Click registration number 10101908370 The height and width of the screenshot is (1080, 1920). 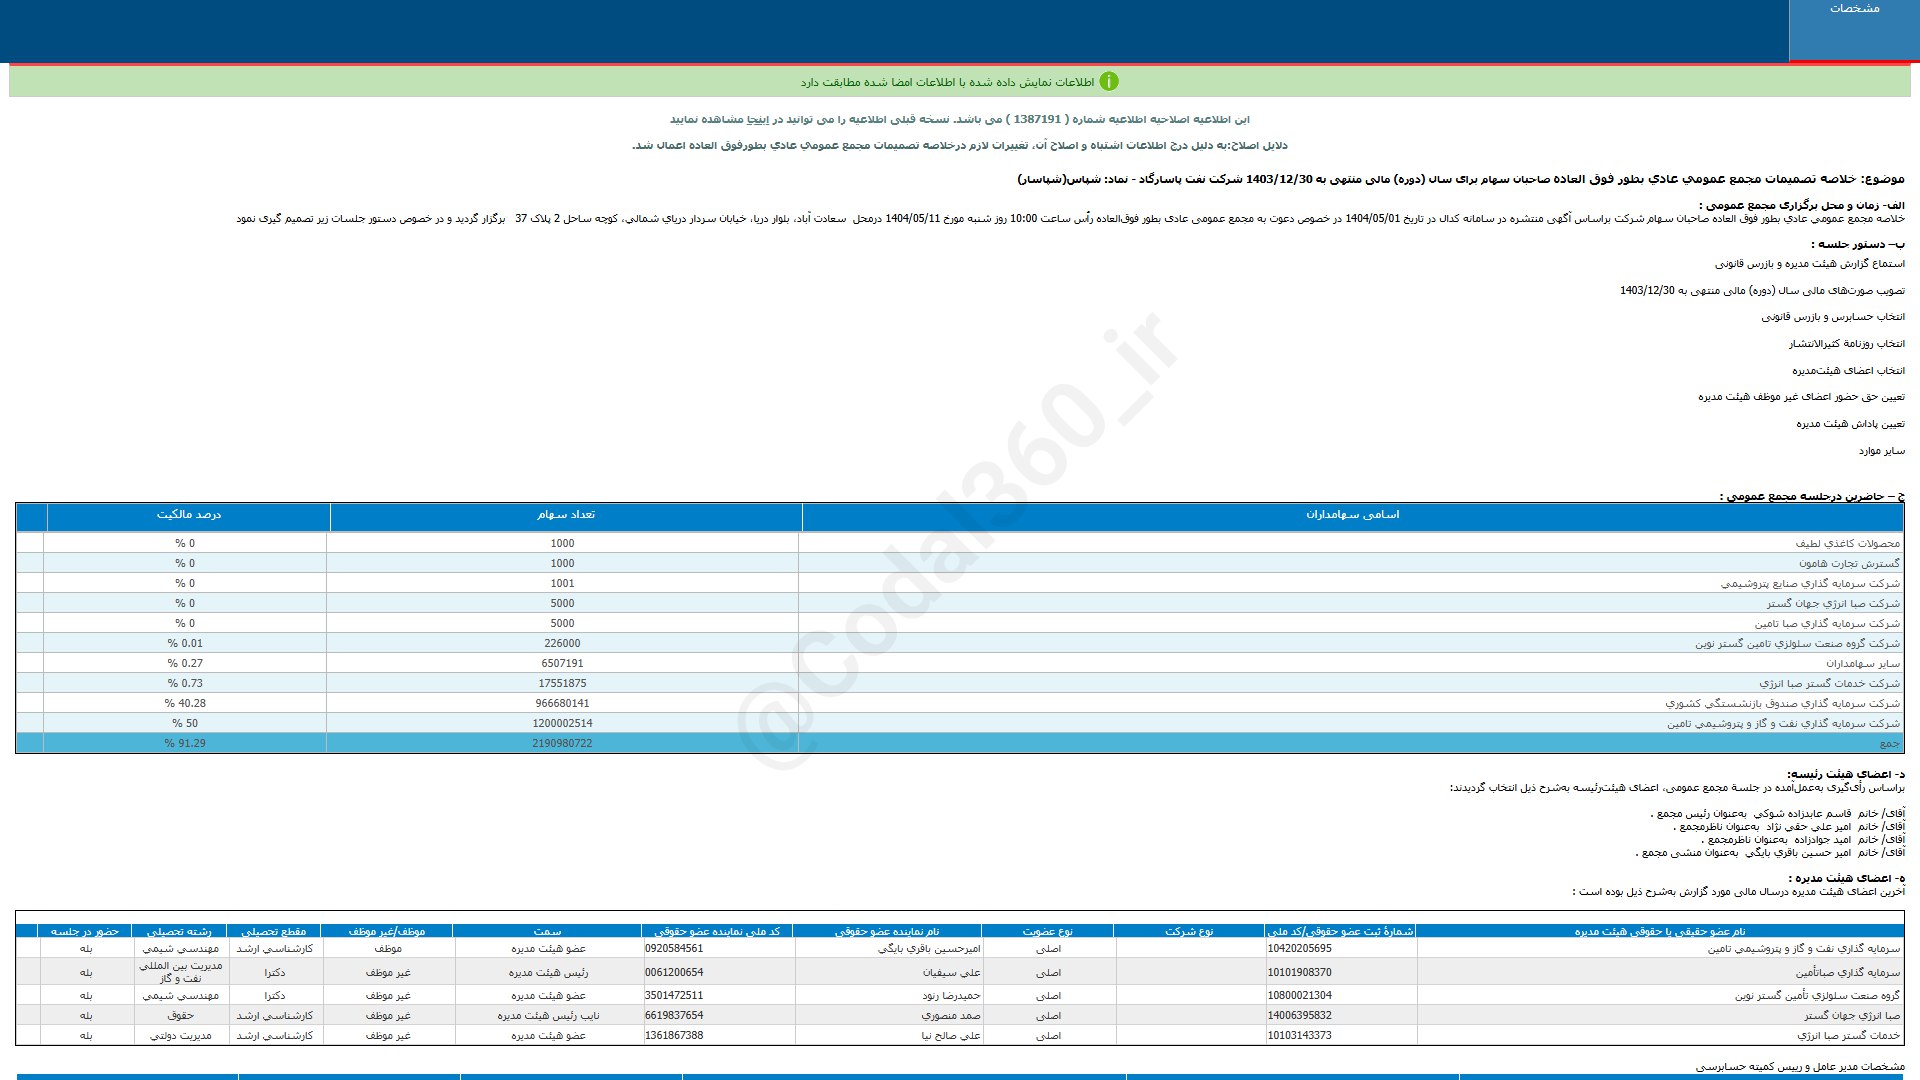pos(1299,972)
